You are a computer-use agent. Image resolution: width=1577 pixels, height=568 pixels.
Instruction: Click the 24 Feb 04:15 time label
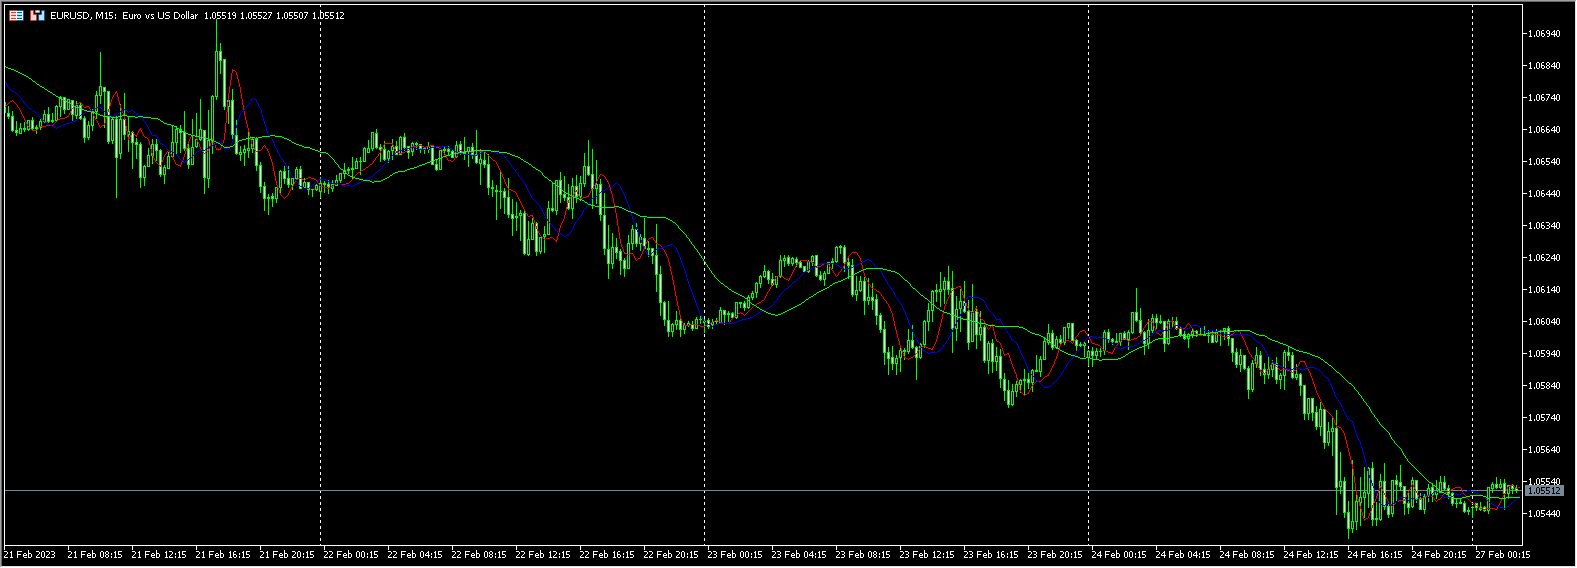pos(1183,554)
